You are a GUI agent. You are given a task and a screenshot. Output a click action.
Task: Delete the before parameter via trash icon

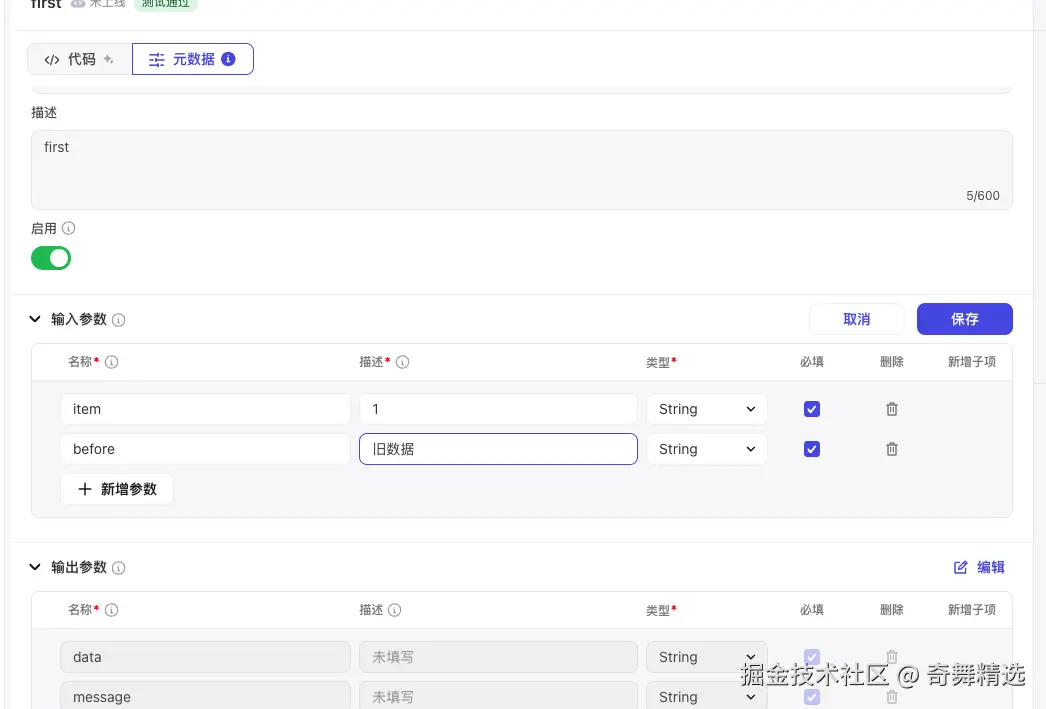pyautogui.click(x=892, y=449)
